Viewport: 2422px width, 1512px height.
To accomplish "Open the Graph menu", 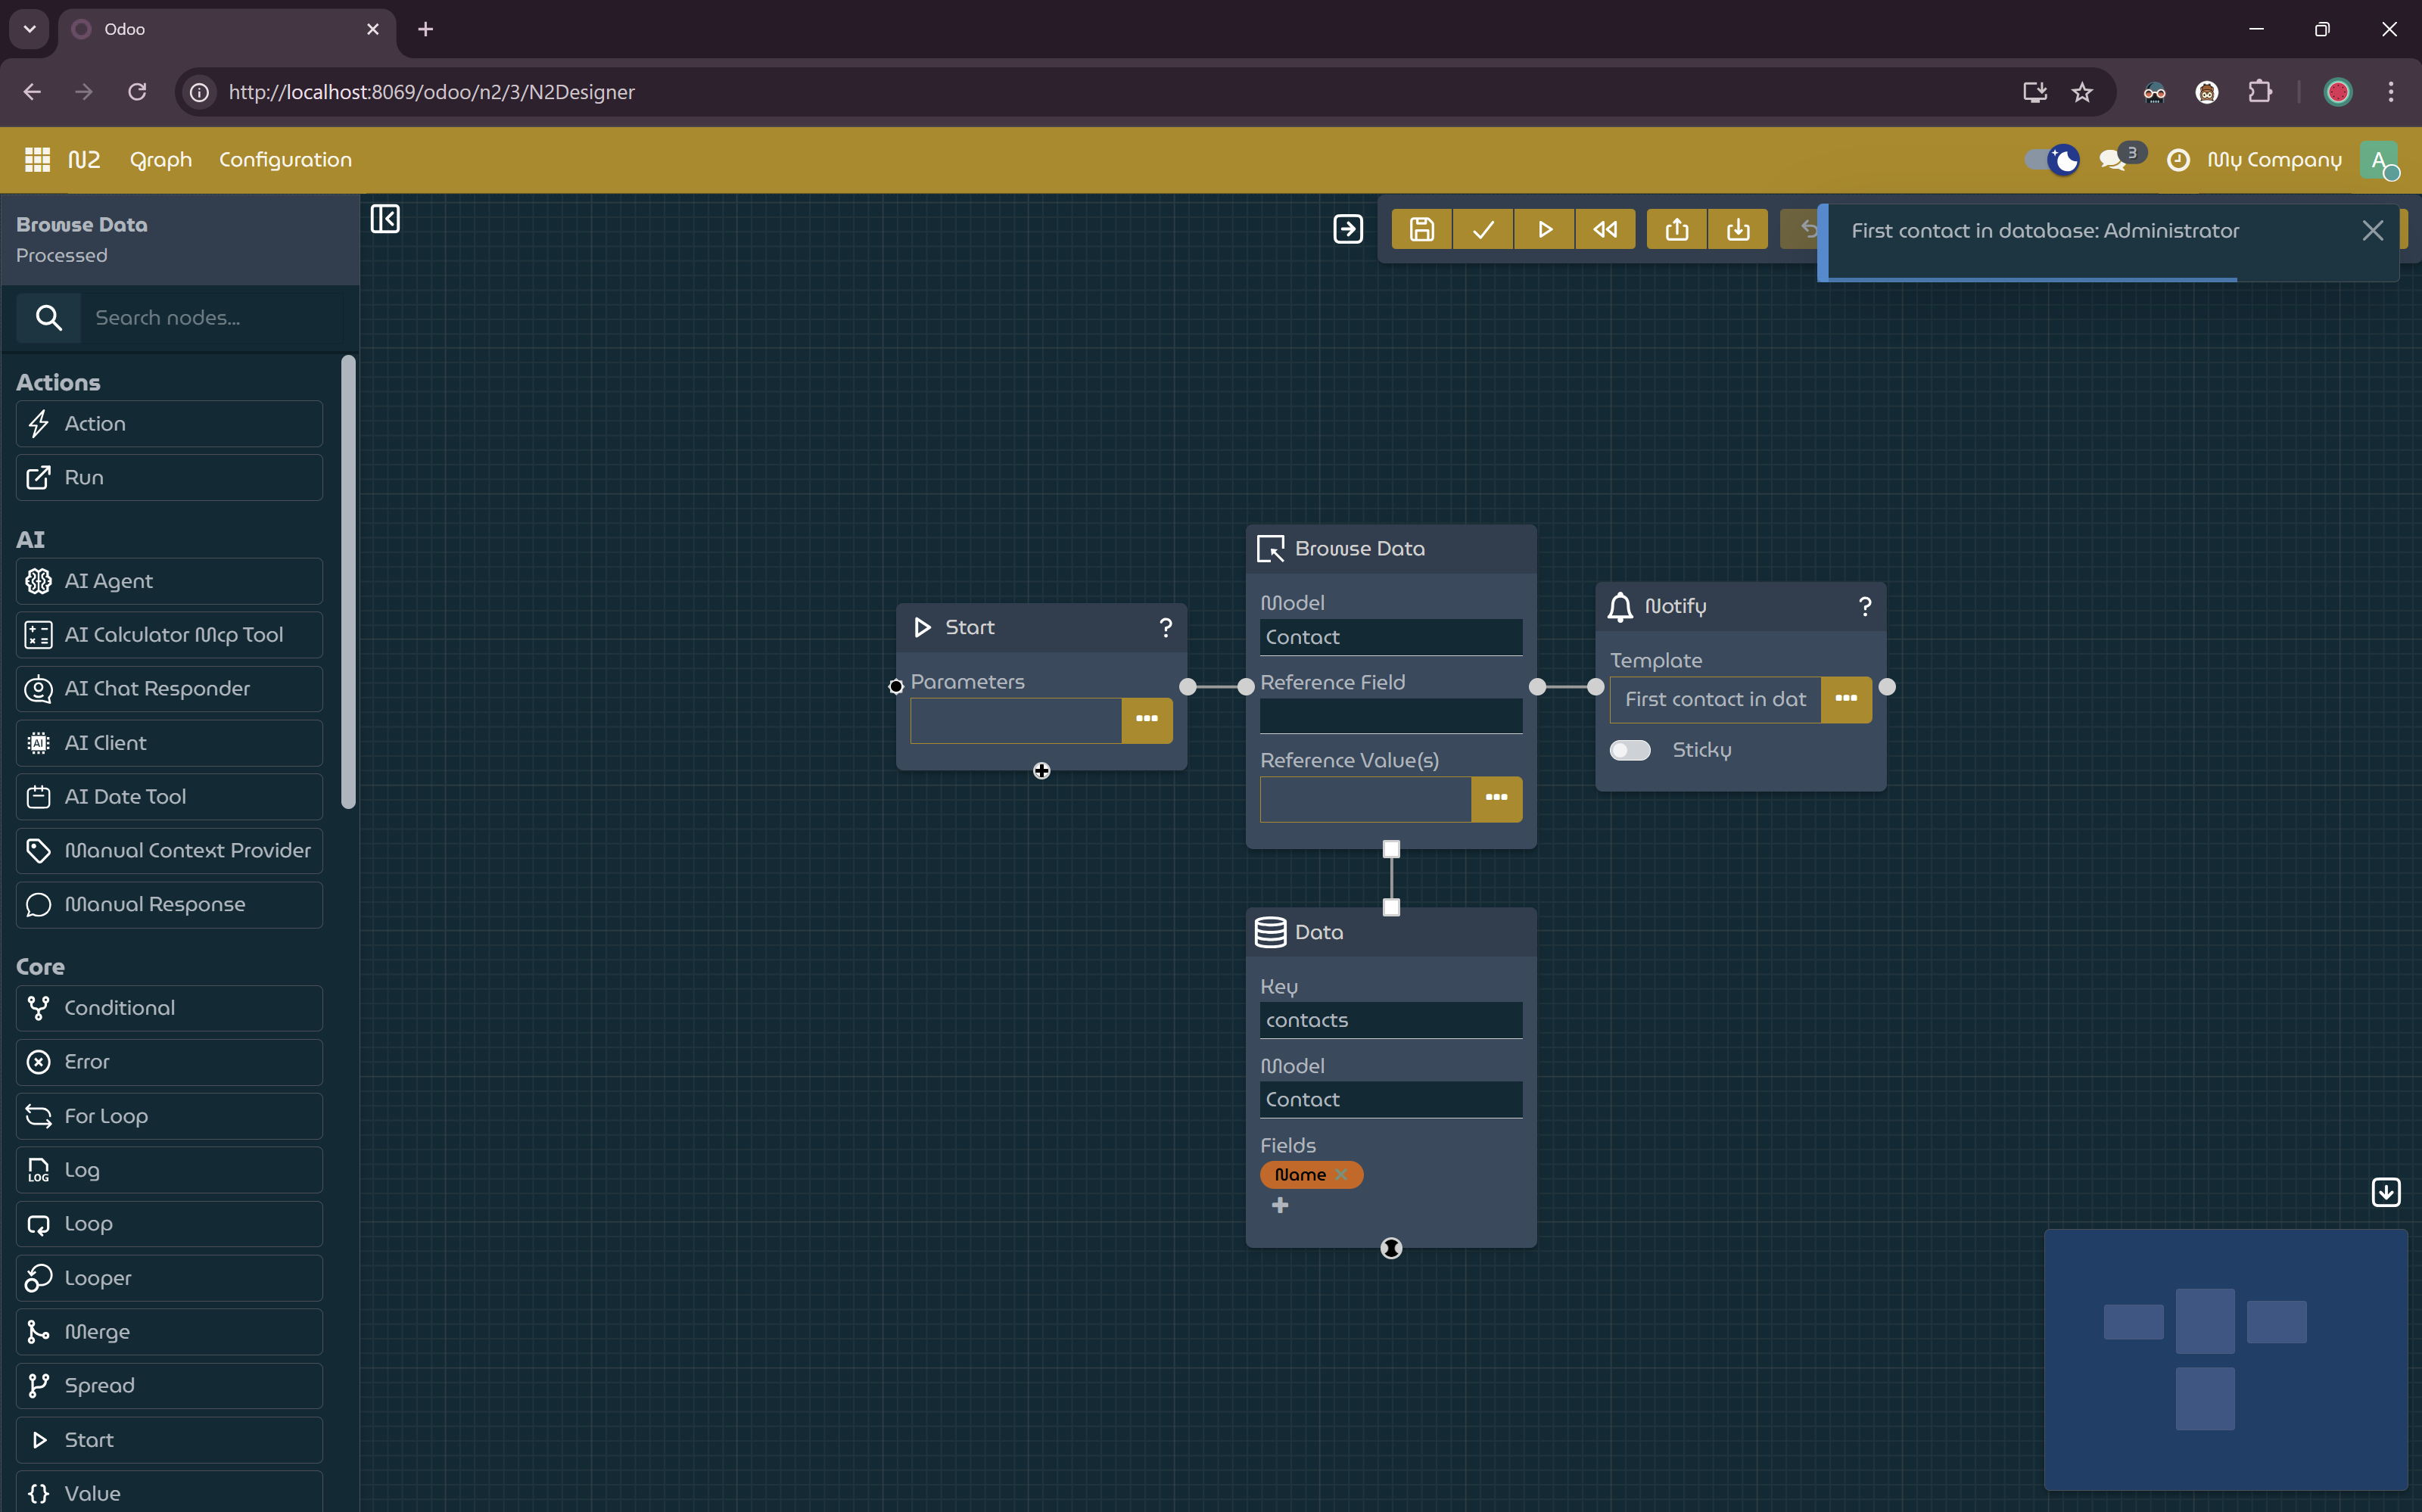I will click(x=160, y=159).
